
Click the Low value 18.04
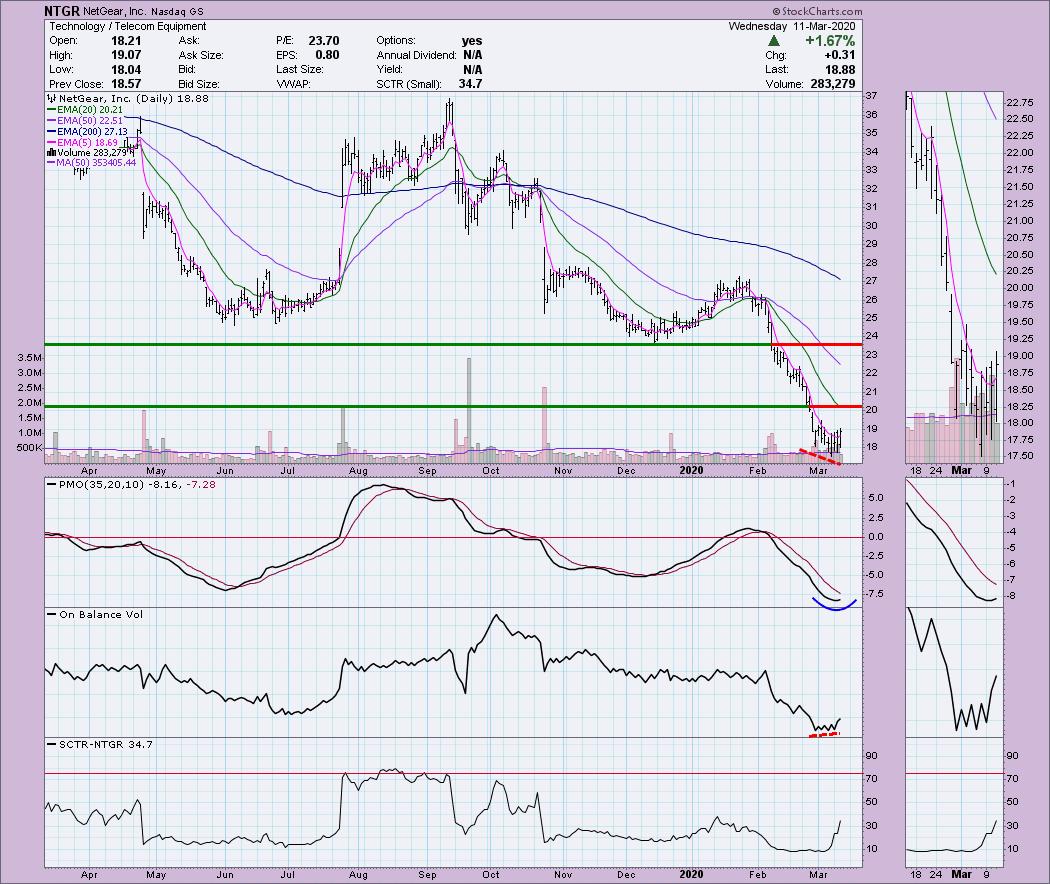(125, 70)
